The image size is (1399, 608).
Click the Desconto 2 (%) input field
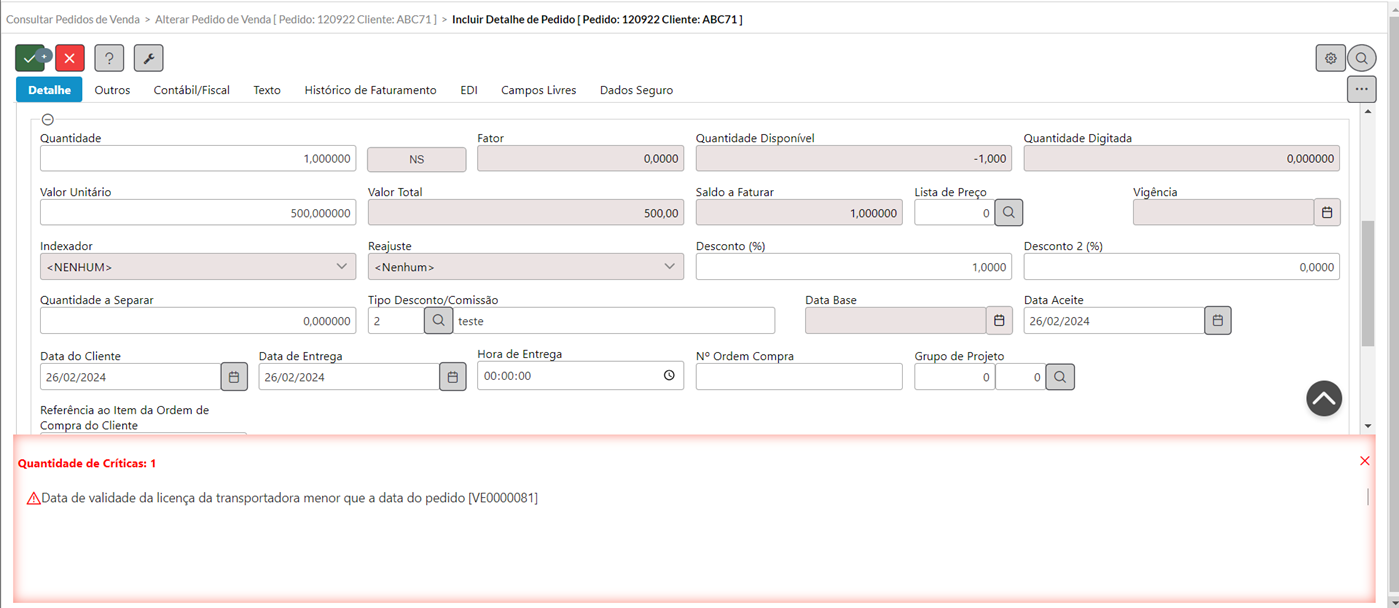pyautogui.click(x=1182, y=266)
